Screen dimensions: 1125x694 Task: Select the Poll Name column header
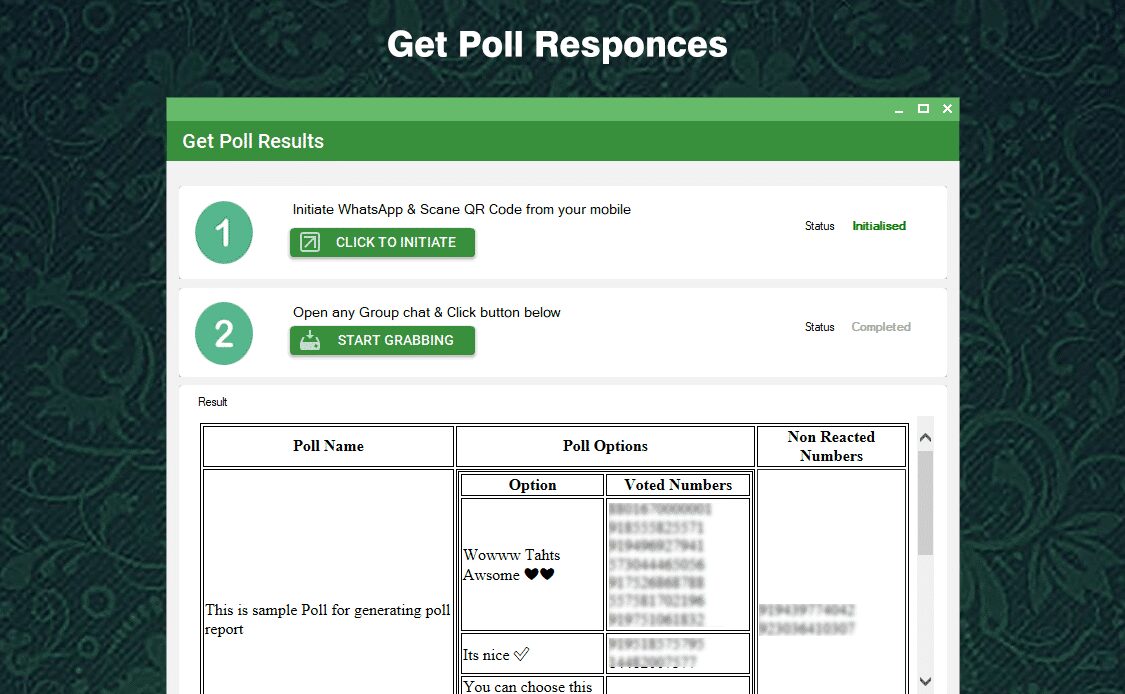328,446
